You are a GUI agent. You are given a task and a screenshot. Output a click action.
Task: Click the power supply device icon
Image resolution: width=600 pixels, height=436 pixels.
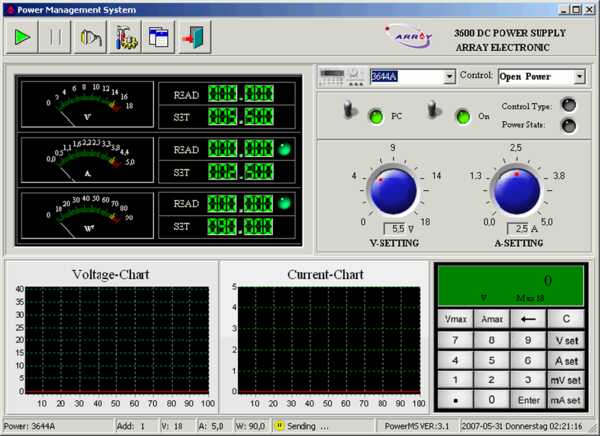pos(343,77)
